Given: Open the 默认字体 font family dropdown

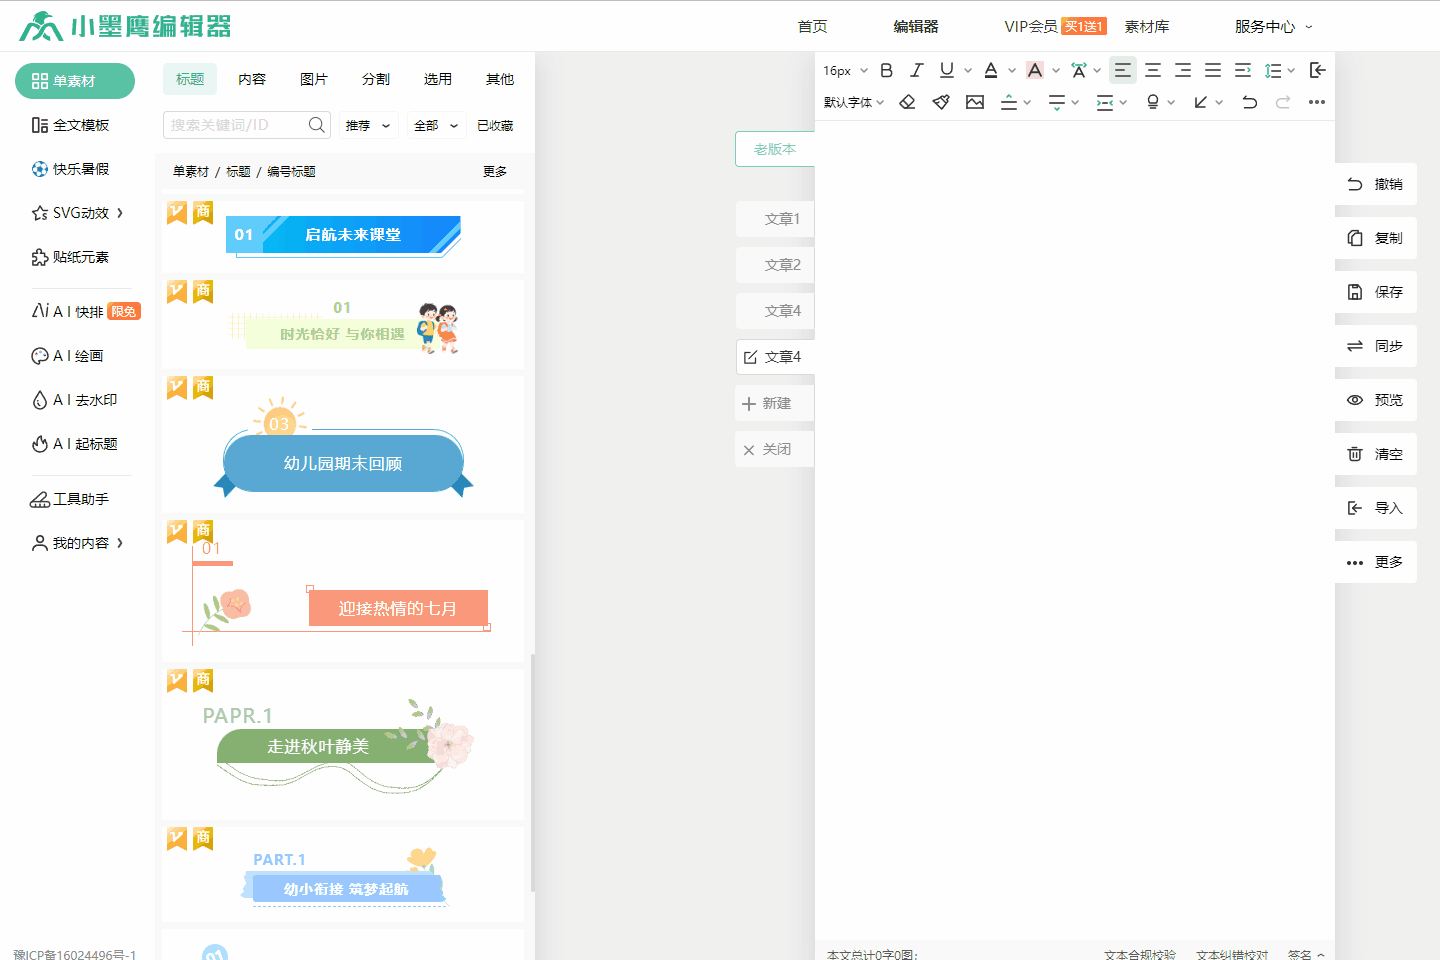Looking at the screenshot, I should [x=854, y=102].
